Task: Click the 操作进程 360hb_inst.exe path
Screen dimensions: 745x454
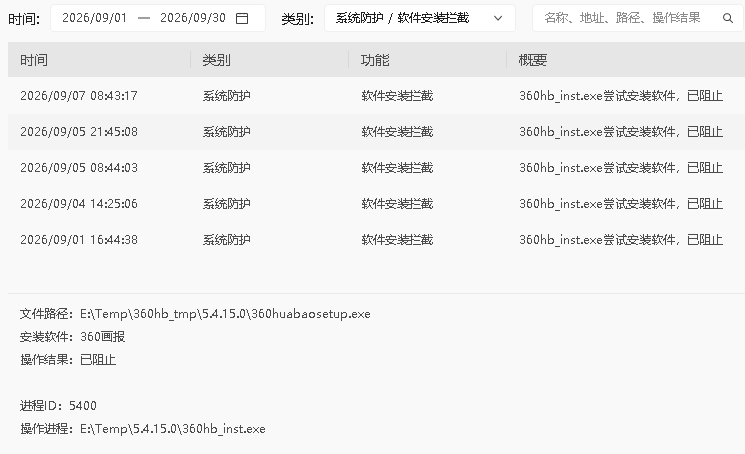Action: tap(172, 429)
